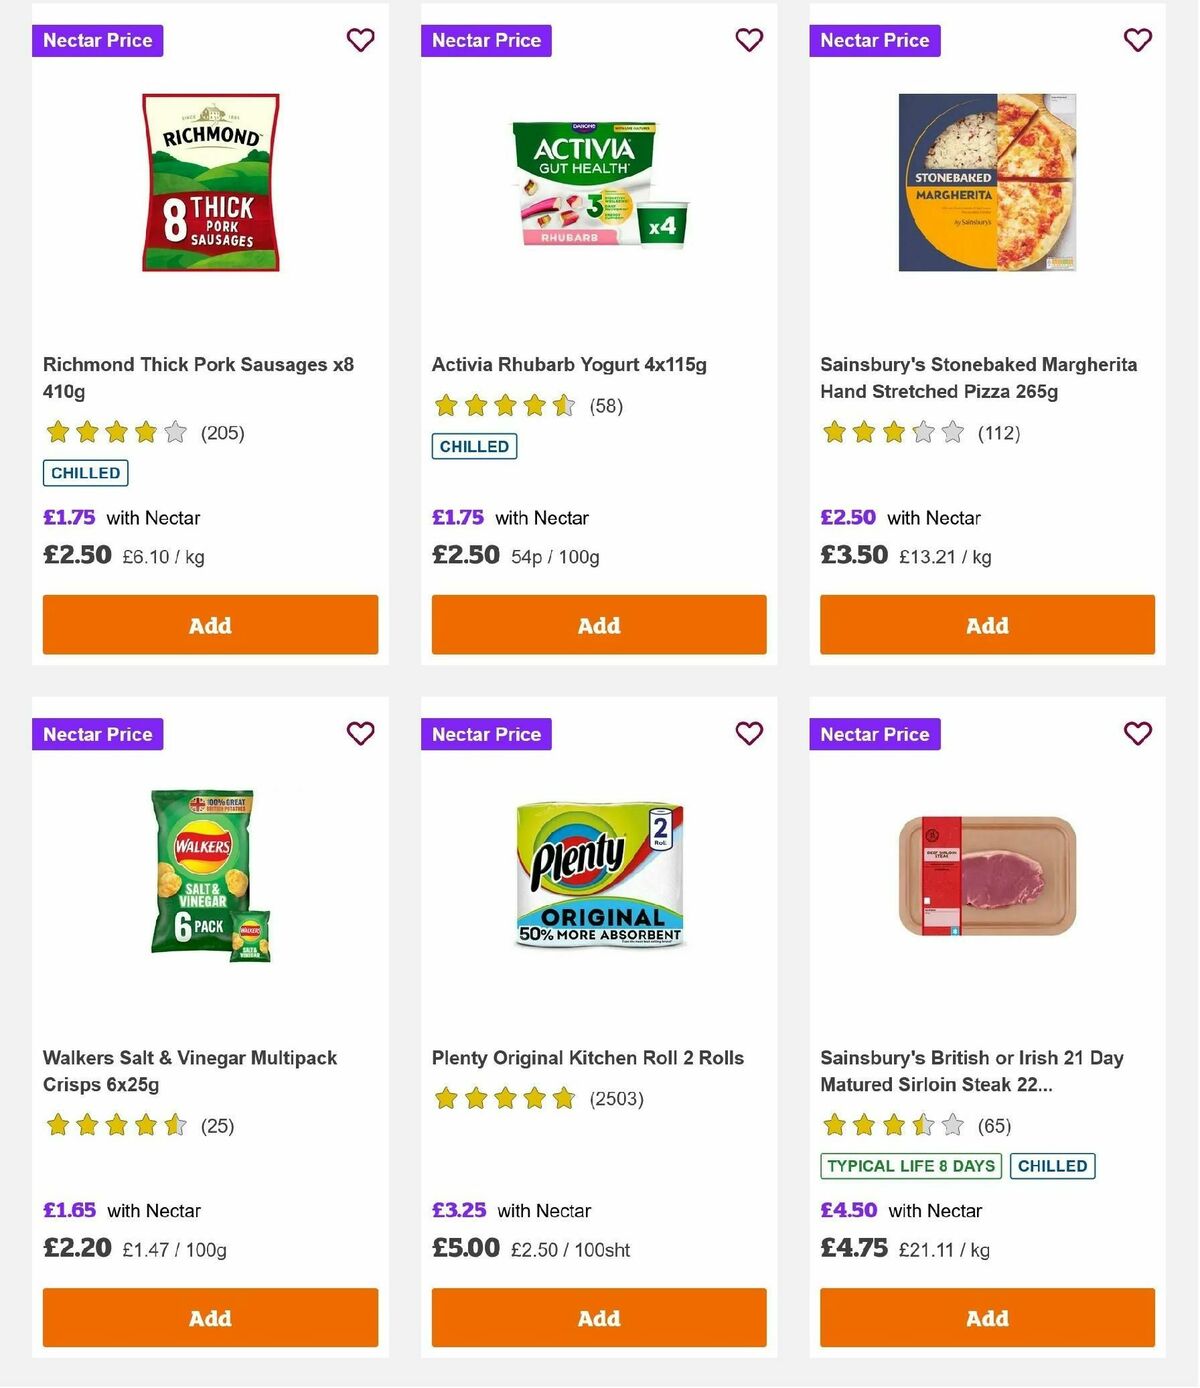Viewport: 1200px width, 1388px height.
Task: Open the Walkers Salt & Vinegar product link
Action: tap(189, 1070)
